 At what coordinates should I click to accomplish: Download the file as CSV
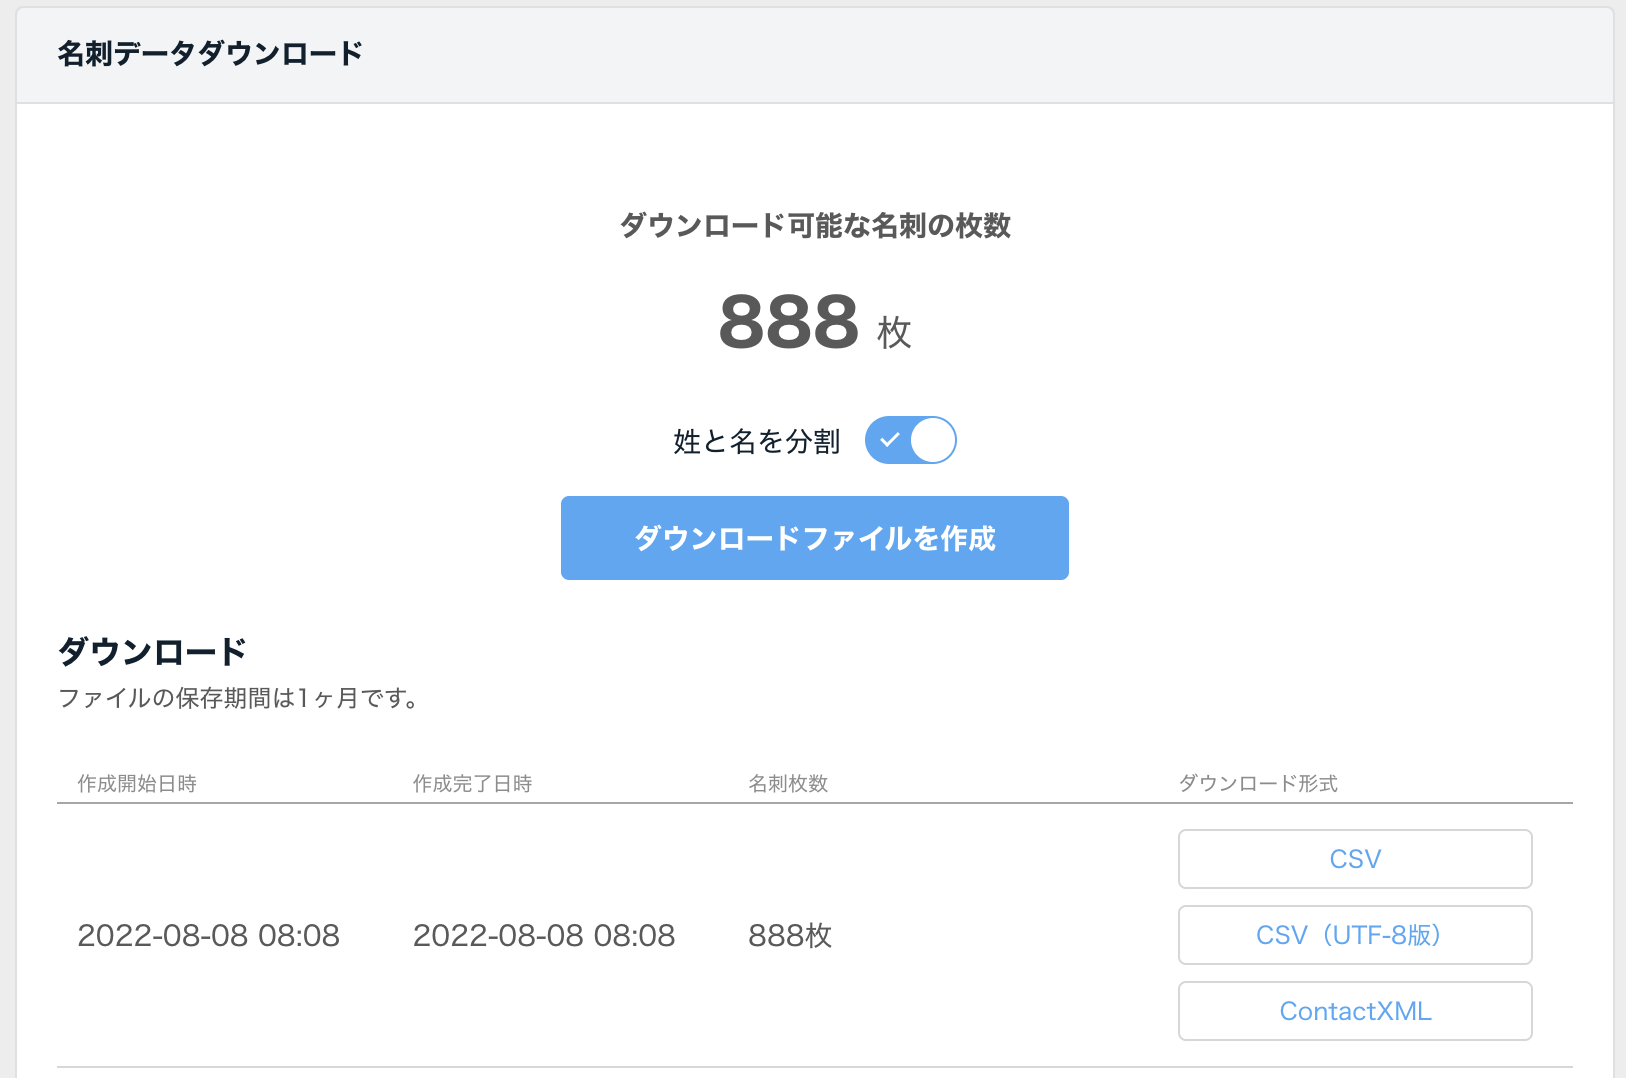(x=1354, y=859)
